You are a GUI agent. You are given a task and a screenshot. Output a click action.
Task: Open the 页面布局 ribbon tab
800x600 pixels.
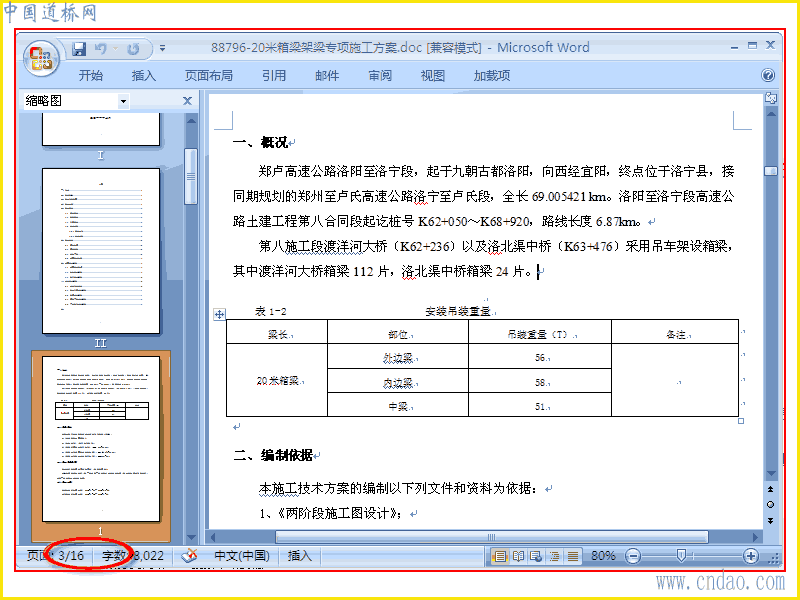point(209,76)
